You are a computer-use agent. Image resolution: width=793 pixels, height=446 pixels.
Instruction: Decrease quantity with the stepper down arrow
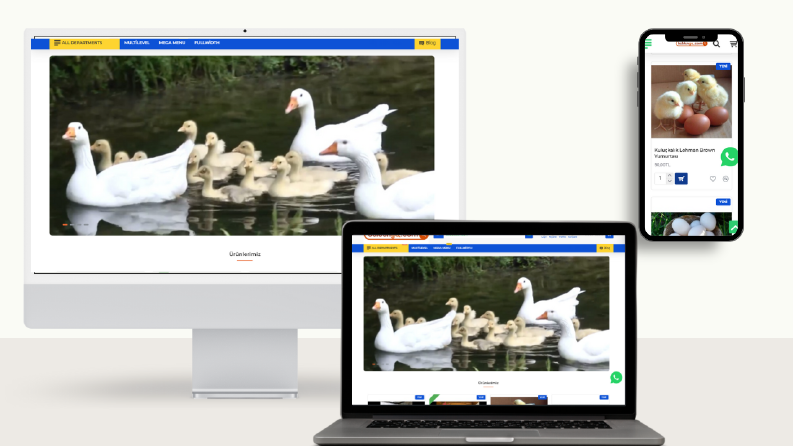coord(670,181)
